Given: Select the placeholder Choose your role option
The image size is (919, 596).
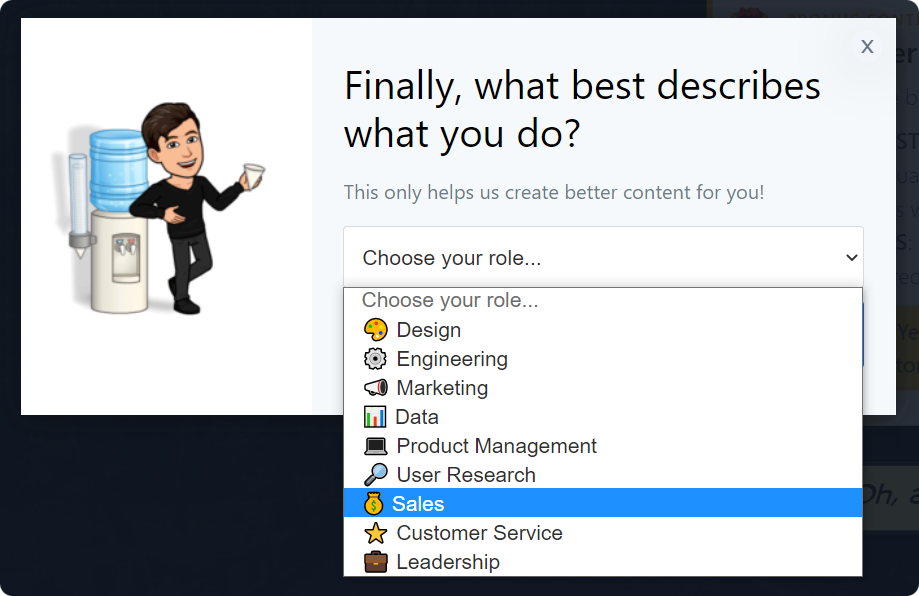Looking at the screenshot, I should pyautogui.click(x=603, y=301).
